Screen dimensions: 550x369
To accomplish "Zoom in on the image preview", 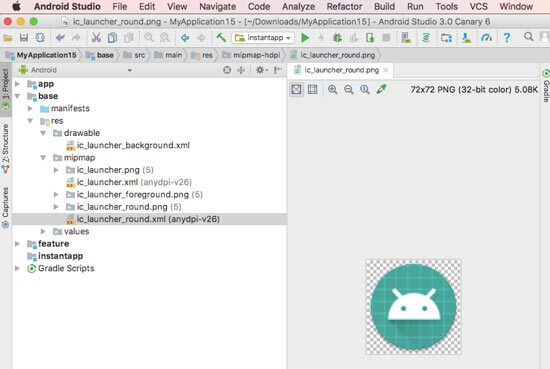I will click(x=332, y=89).
